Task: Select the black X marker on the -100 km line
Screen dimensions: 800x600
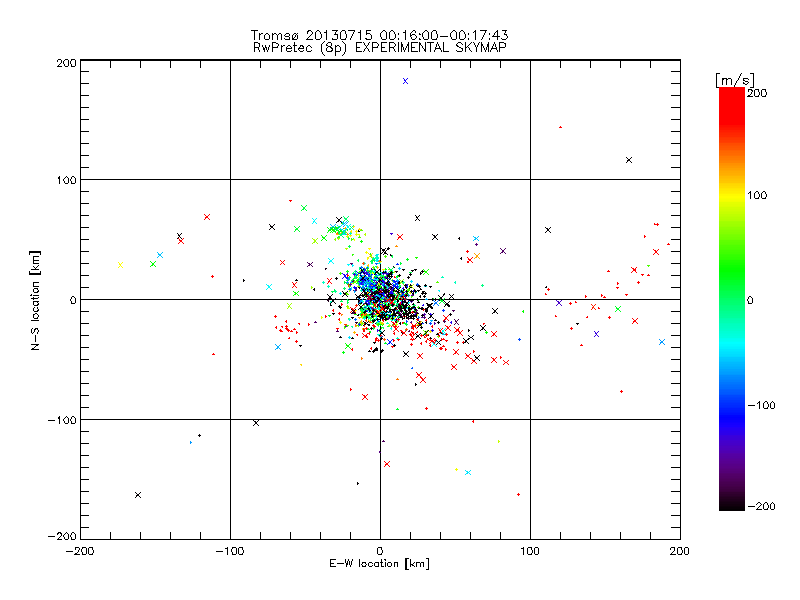Action: [x=256, y=423]
